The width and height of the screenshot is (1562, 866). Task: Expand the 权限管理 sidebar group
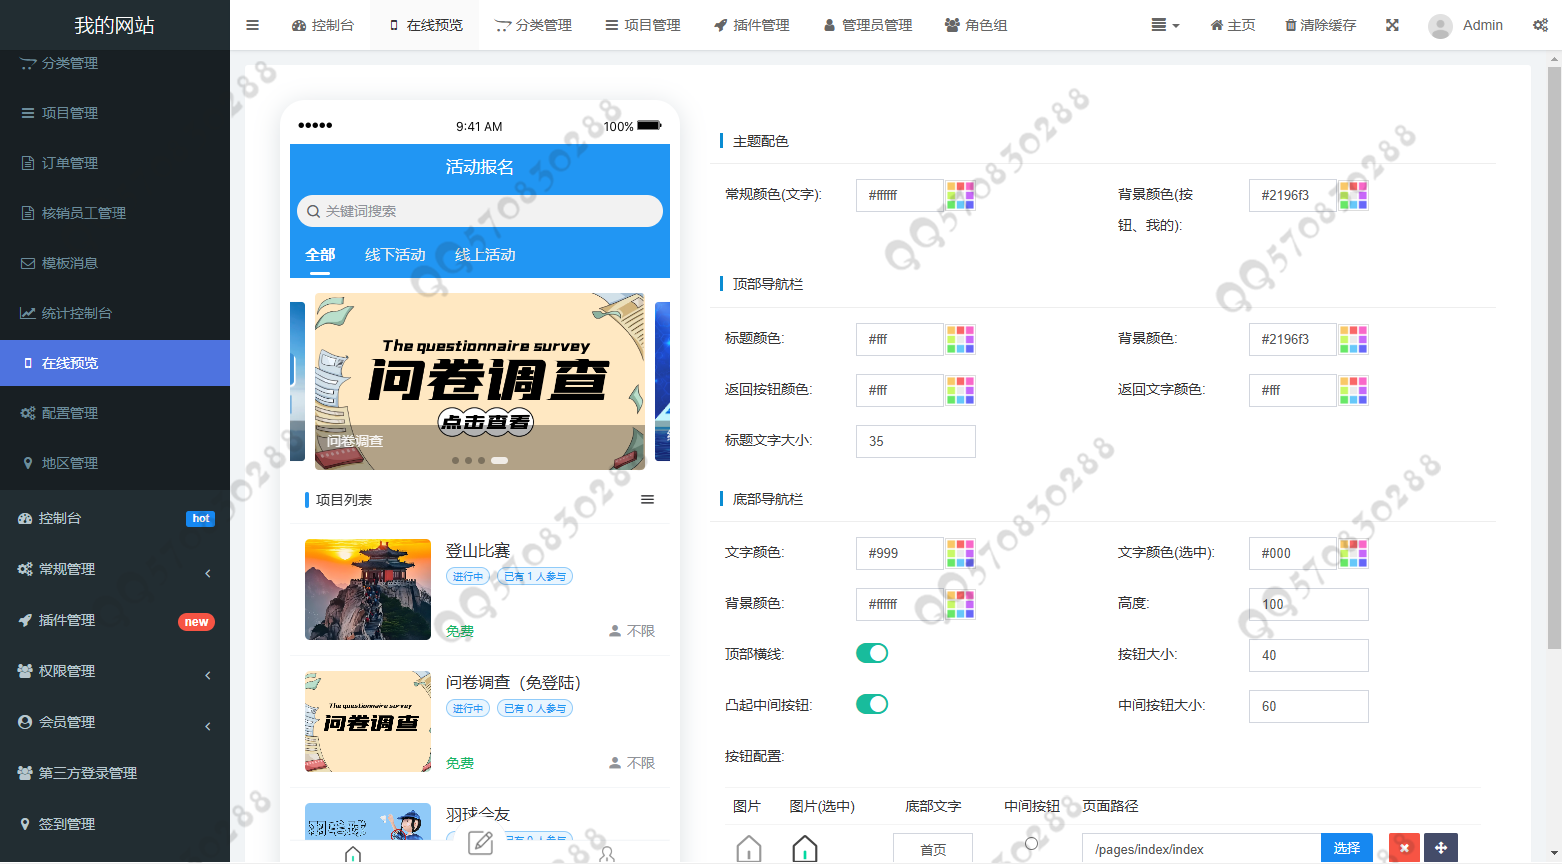tap(115, 671)
